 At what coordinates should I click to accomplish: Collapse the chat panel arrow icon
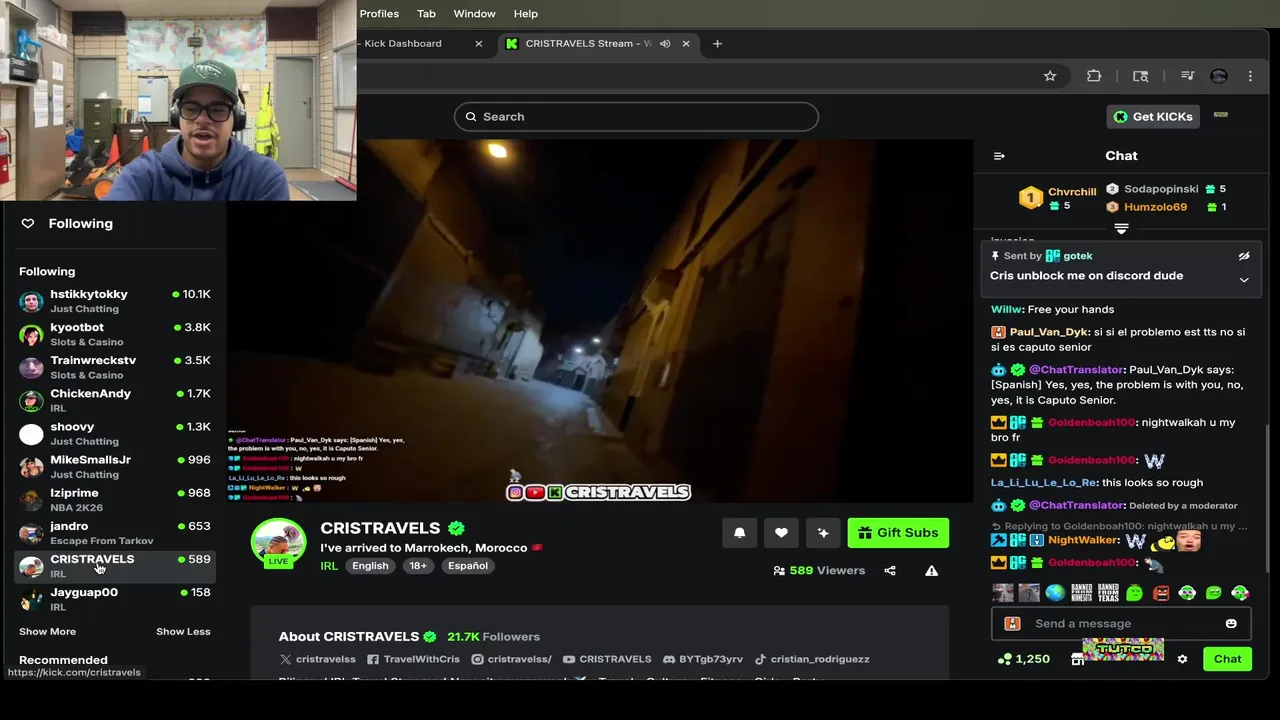[x=999, y=156]
